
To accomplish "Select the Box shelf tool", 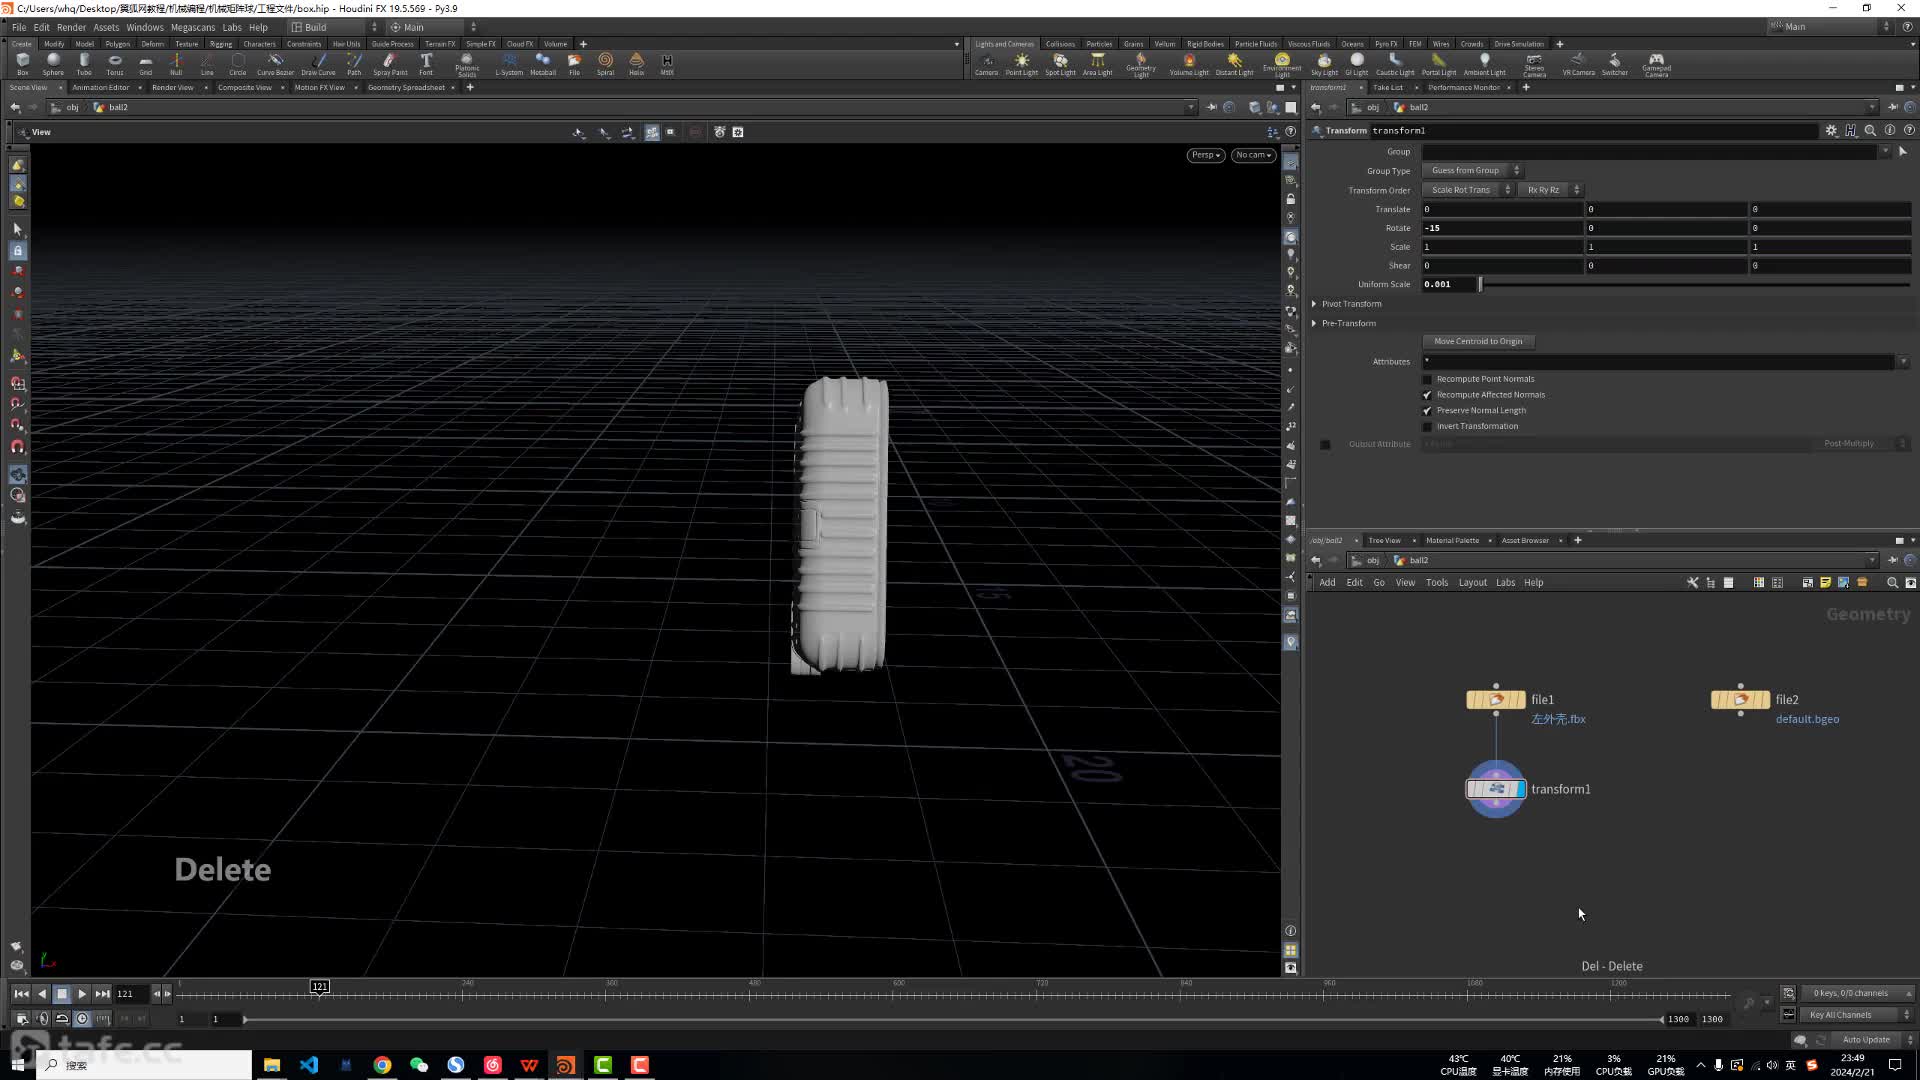I will coord(22,64).
